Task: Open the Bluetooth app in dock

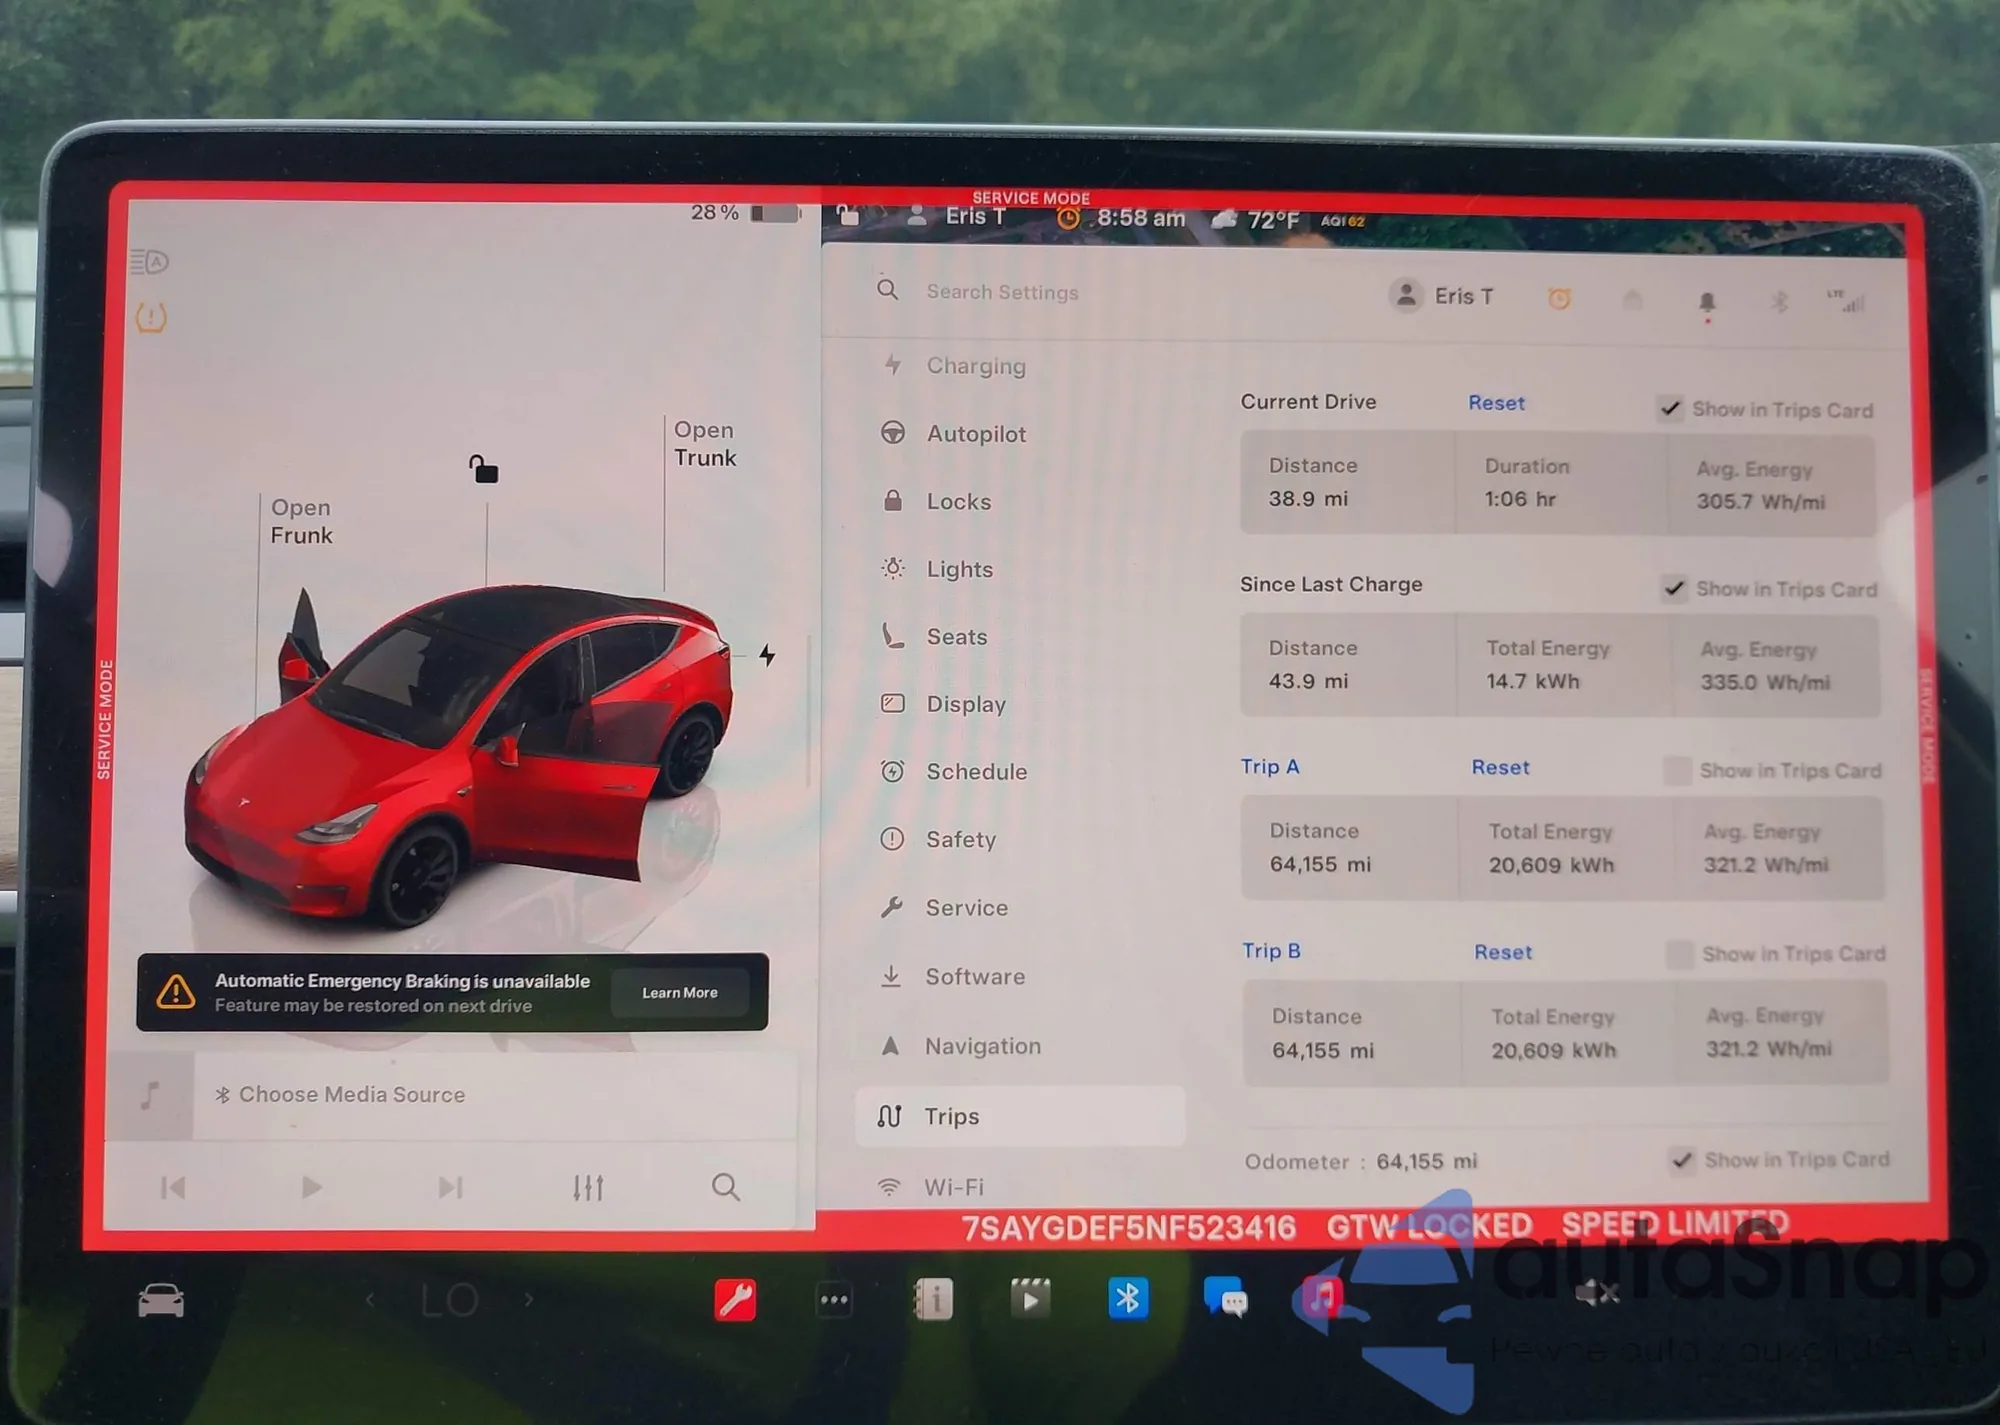Action: pyautogui.click(x=1127, y=1298)
